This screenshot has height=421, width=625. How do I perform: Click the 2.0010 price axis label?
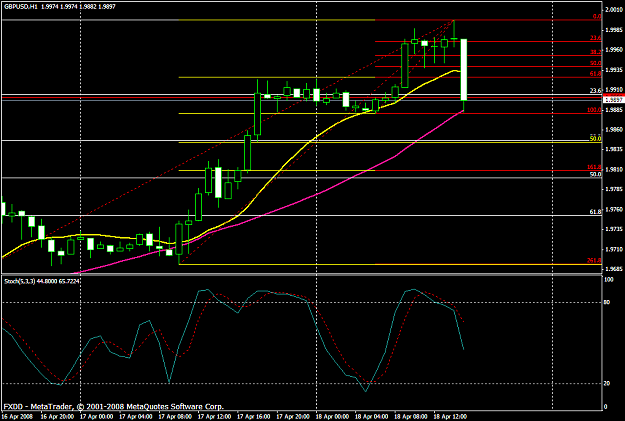[614, 10]
